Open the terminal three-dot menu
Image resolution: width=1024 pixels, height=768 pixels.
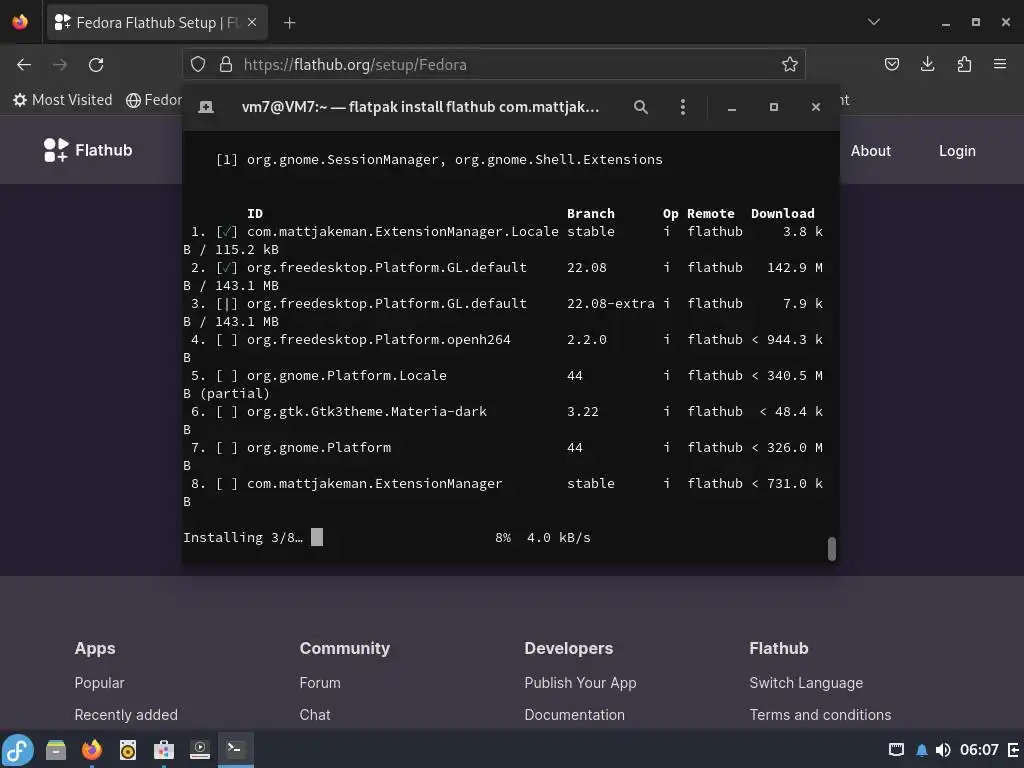(682, 107)
